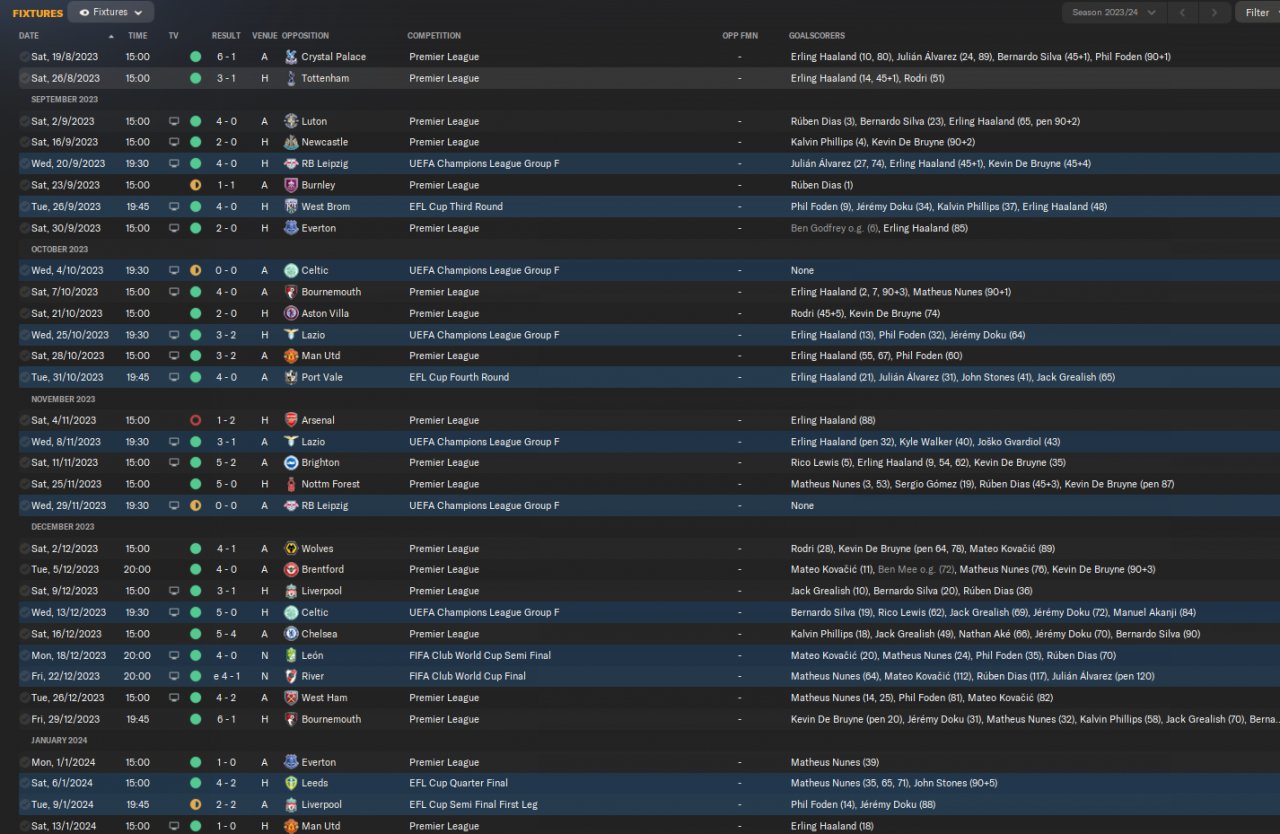Click the Port Vale club badge
The height and width of the screenshot is (834, 1280).
coord(291,377)
